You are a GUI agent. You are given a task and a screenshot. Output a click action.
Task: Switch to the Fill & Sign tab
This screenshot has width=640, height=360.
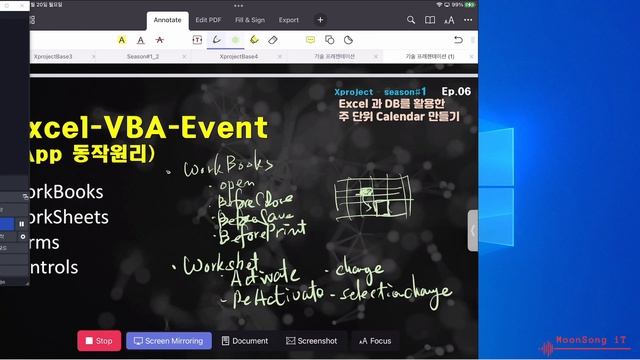(x=250, y=20)
